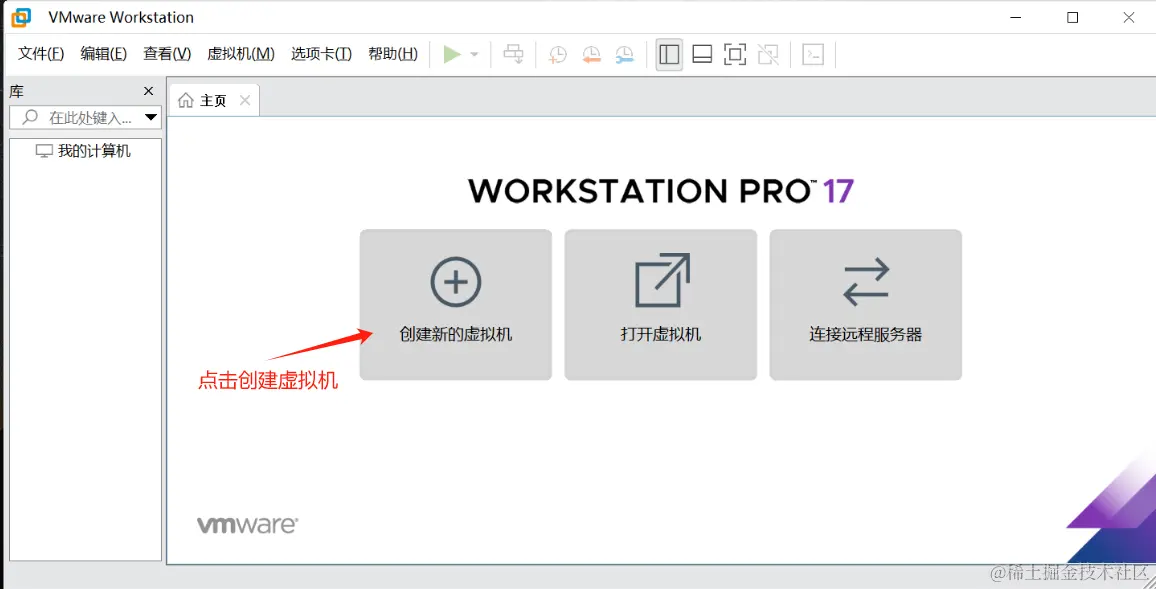Open the 选项卡(T) menu
Screen dimensions: 1156x589
tap(321, 54)
